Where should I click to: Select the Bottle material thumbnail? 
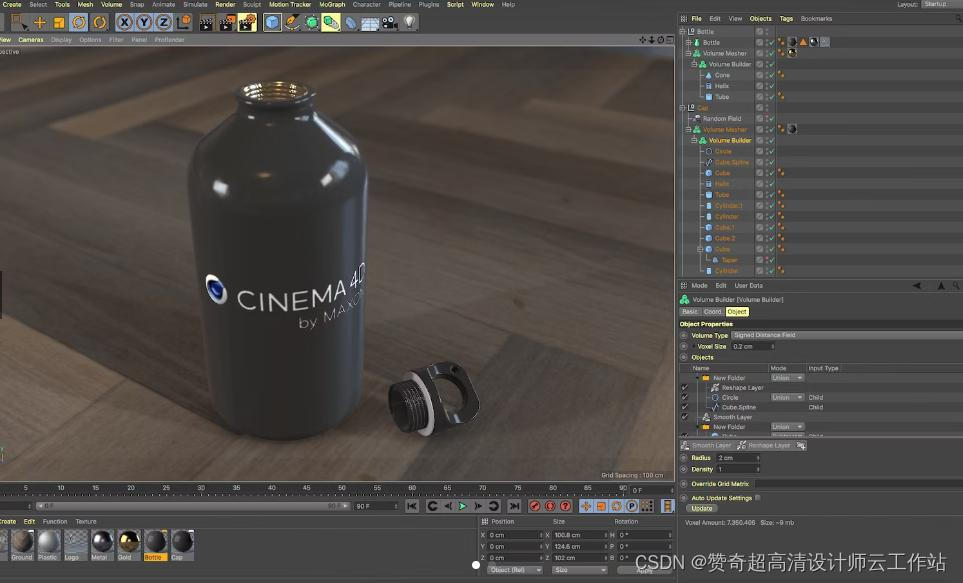(x=155, y=545)
